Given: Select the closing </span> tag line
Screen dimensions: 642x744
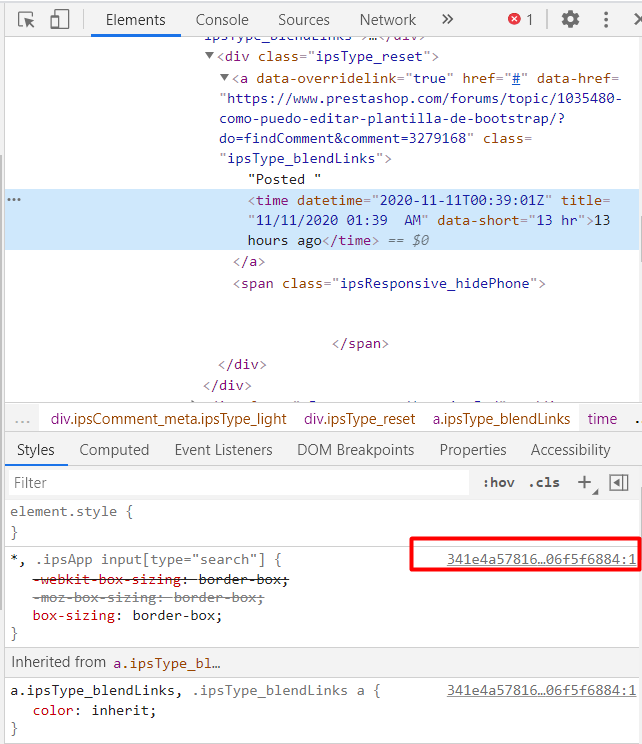Looking at the screenshot, I should click(x=361, y=344).
